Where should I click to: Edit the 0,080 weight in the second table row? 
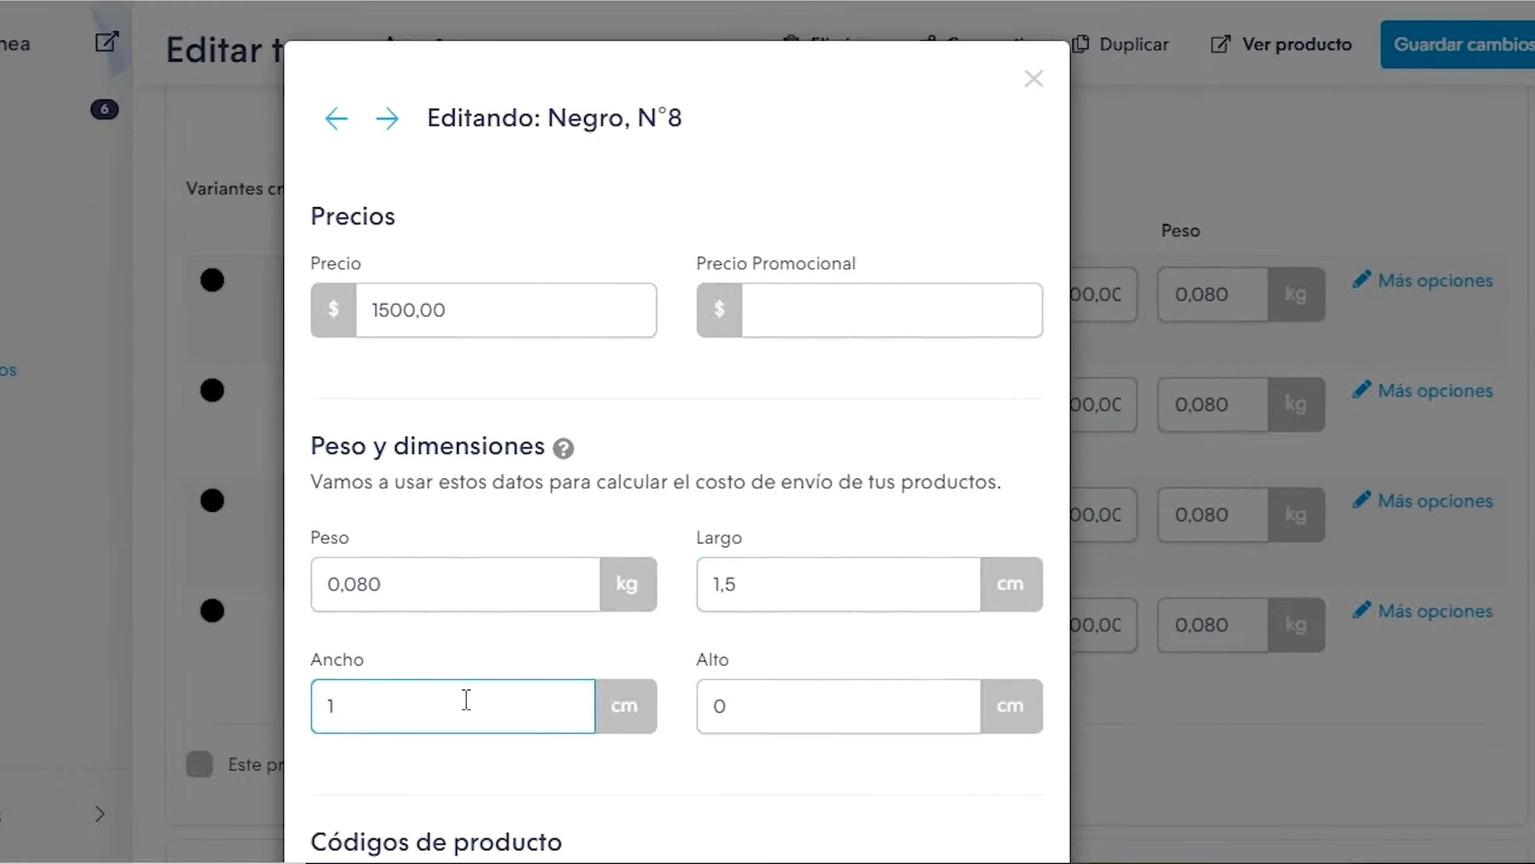(x=1212, y=404)
